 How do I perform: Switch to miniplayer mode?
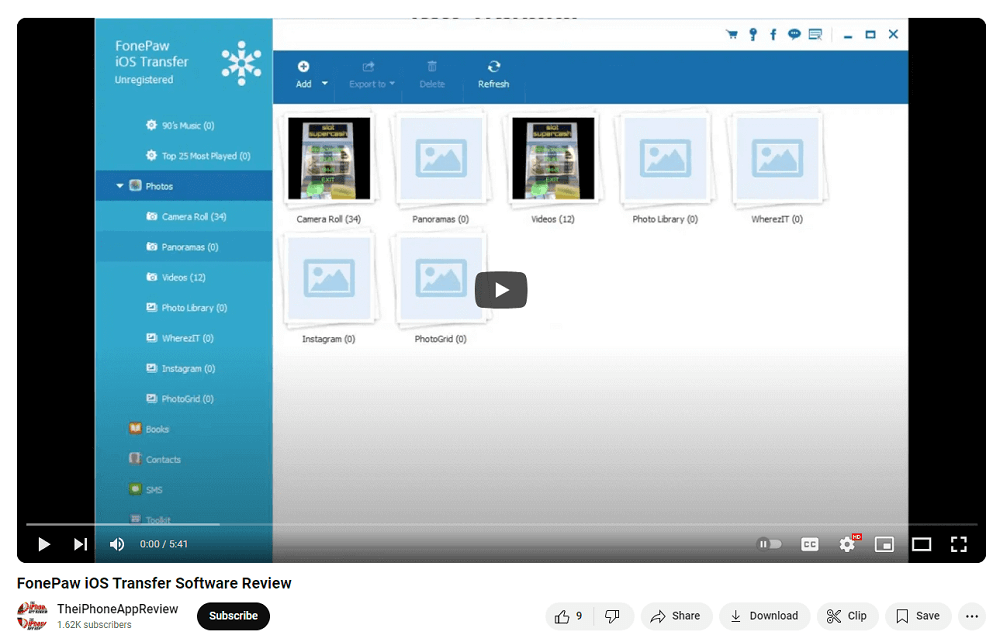(x=884, y=544)
